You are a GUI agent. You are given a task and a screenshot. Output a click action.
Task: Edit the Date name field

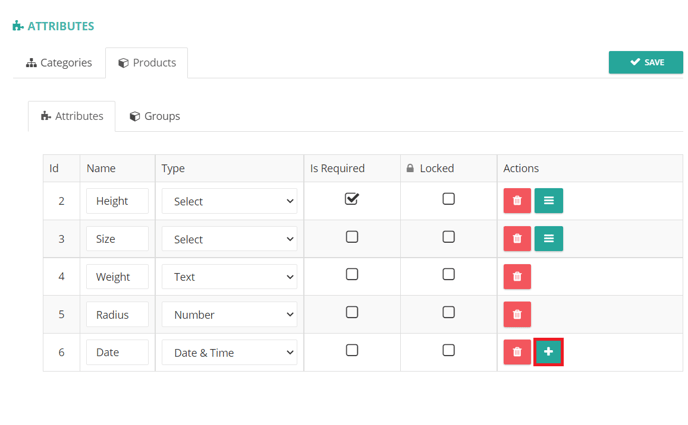click(117, 352)
